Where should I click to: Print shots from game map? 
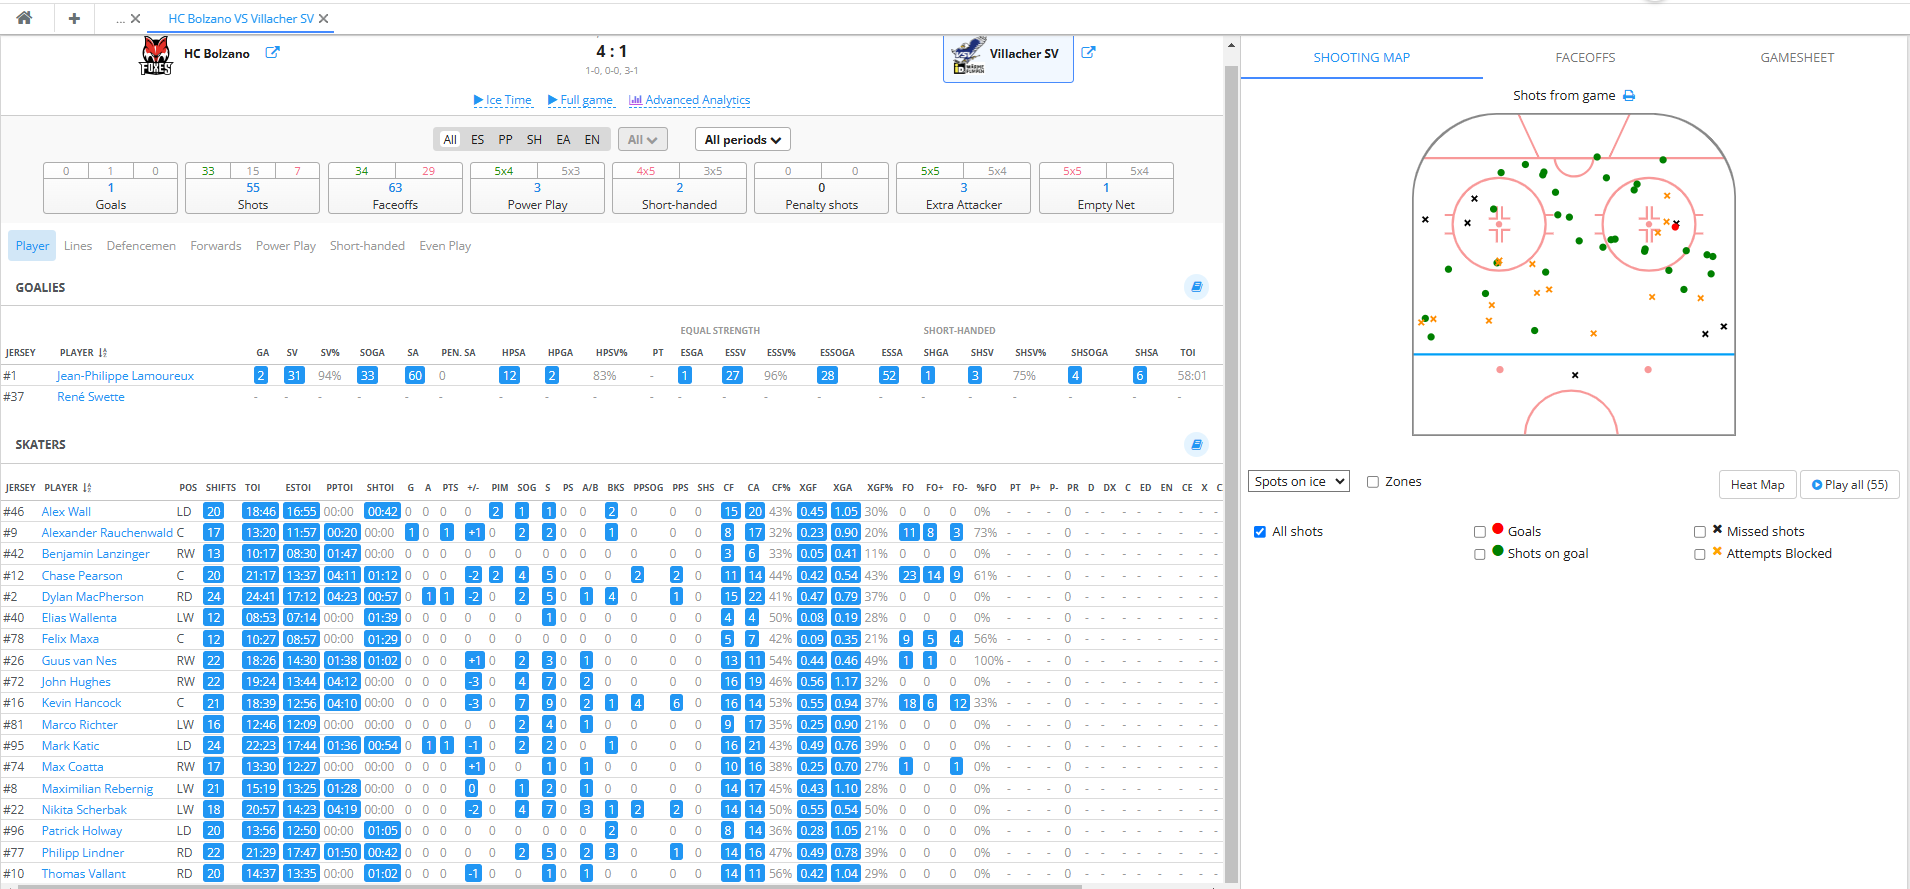[1629, 96]
